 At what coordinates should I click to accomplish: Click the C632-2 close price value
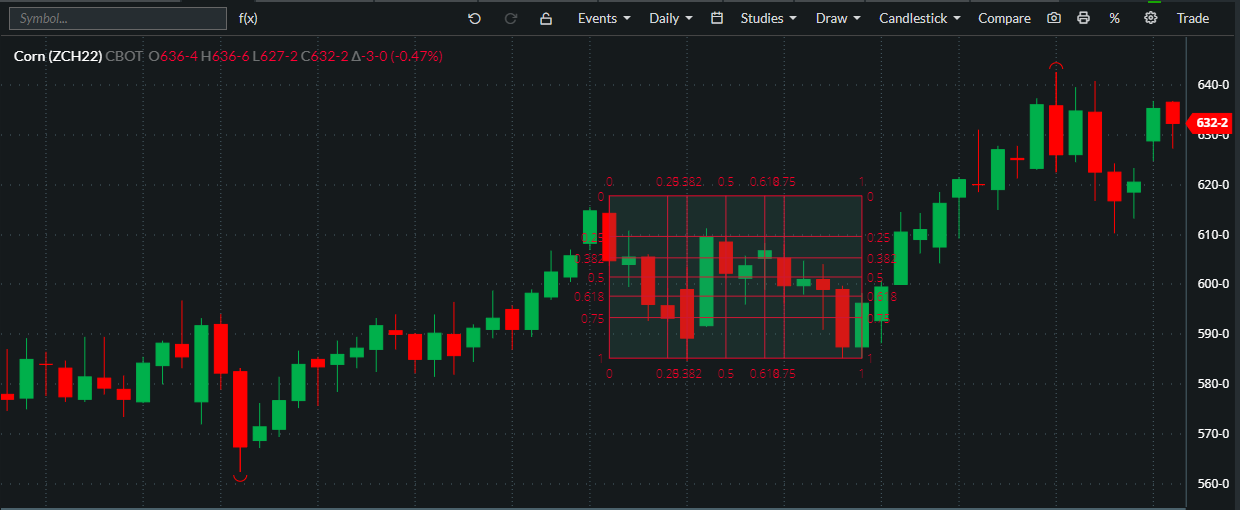click(x=325, y=56)
